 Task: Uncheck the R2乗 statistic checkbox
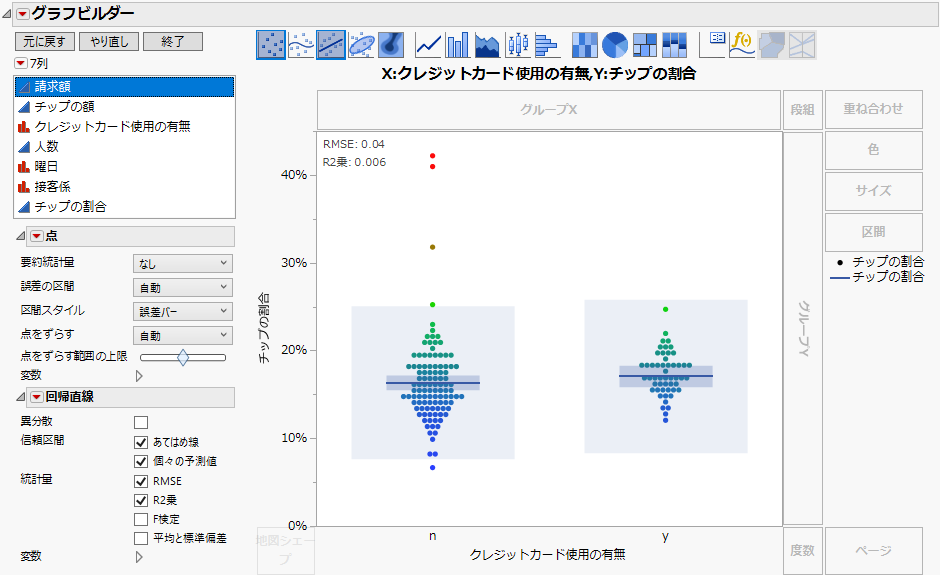coord(141,500)
